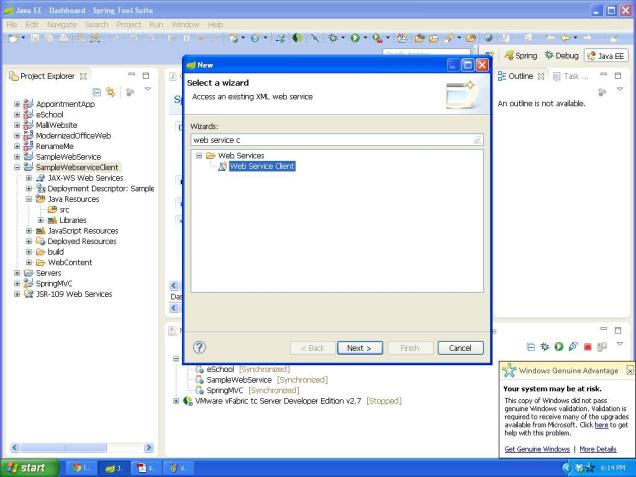Select Deployed Resources node
The height and width of the screenshot is (477, 636).
click(82, 241)
